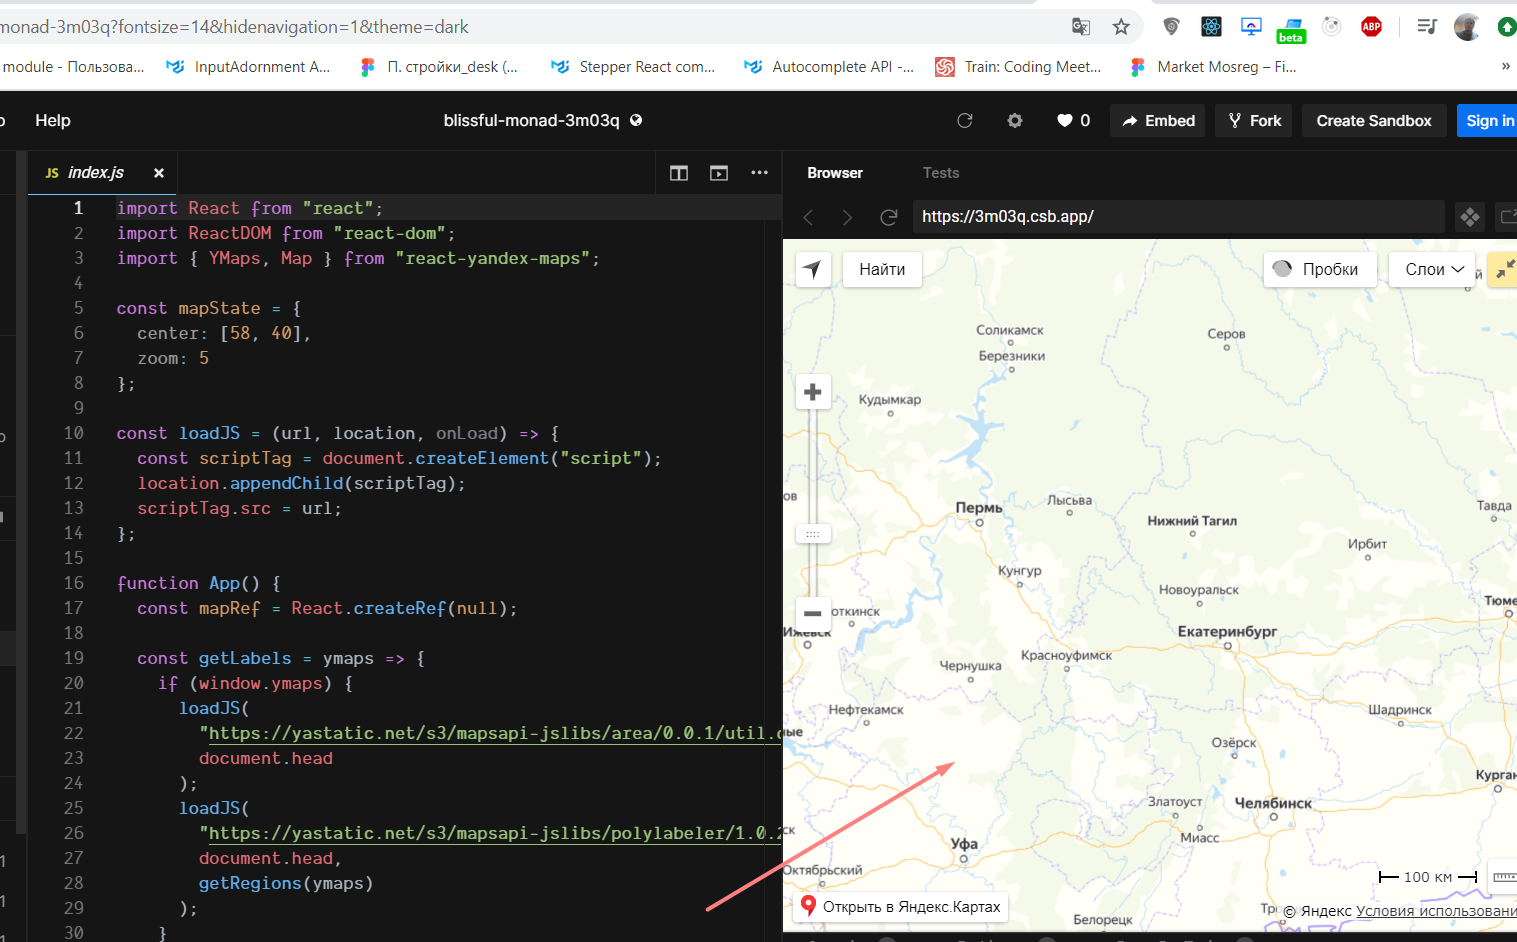
Task: Refresh the browser preview pane
Action: click(x=888, y=216)
